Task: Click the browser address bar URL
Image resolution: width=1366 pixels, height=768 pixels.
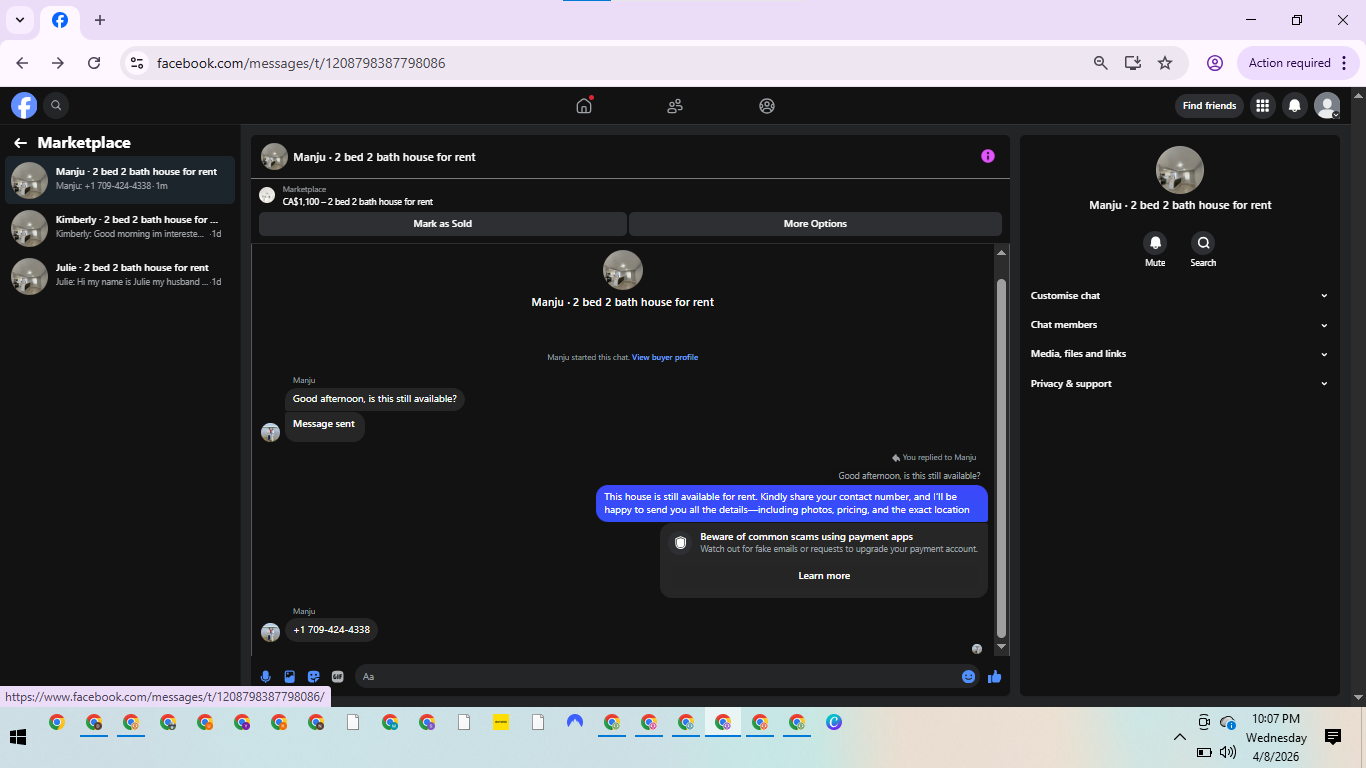Action: (x=301, y=63)
